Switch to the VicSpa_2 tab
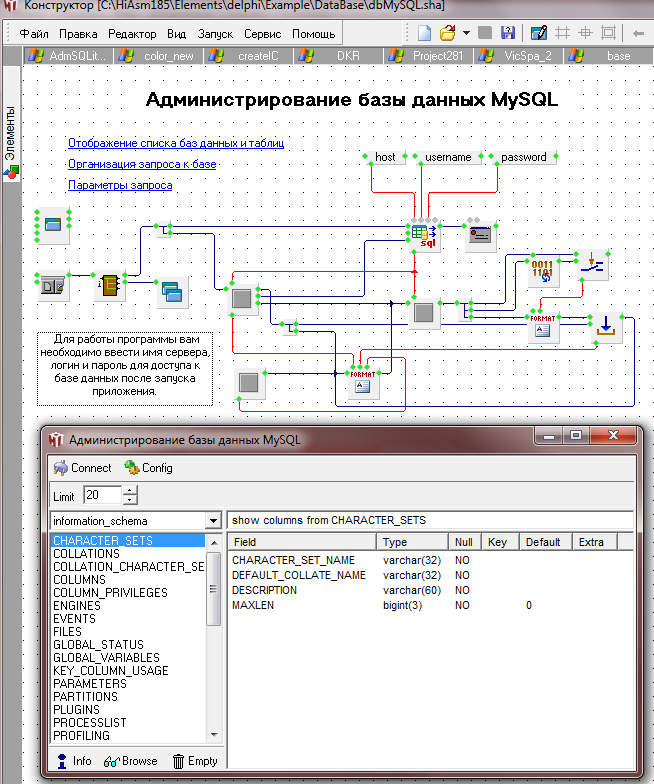The image size is (654, 784). pos(518,56)
